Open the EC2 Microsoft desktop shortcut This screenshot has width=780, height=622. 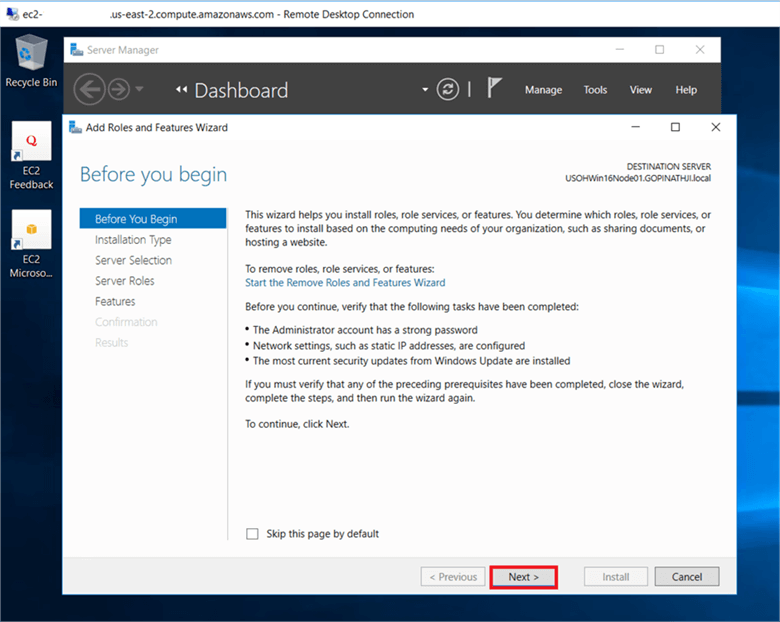coord(31,244)
